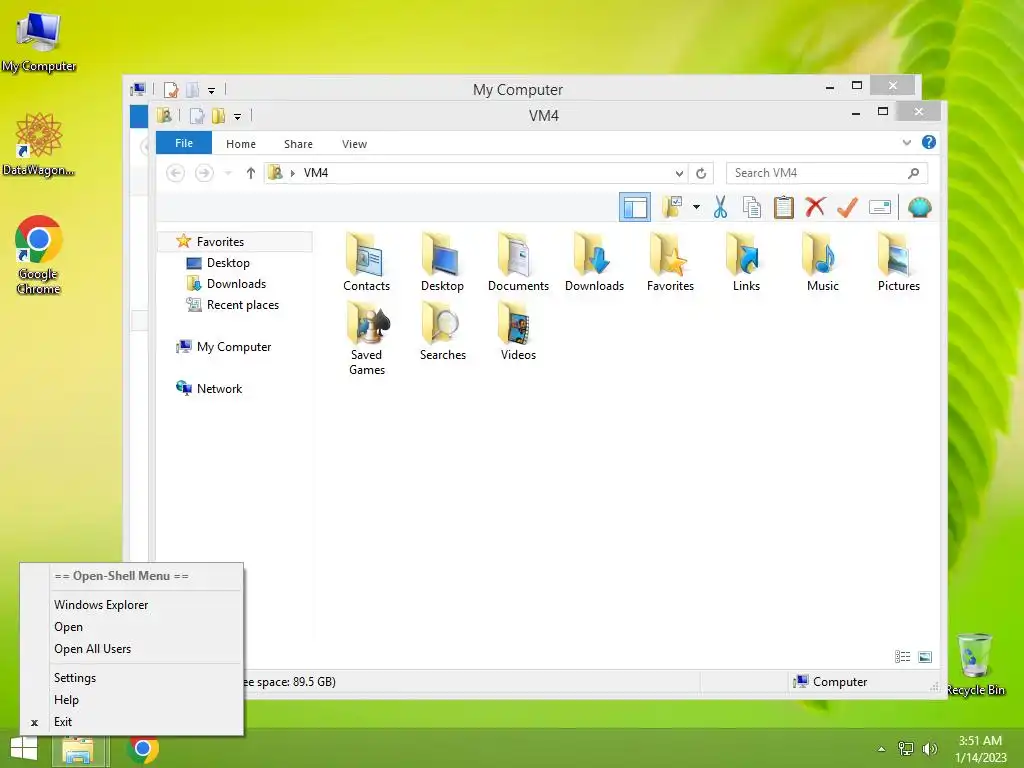Click the Forward navigation arrow

coord(204,173)
